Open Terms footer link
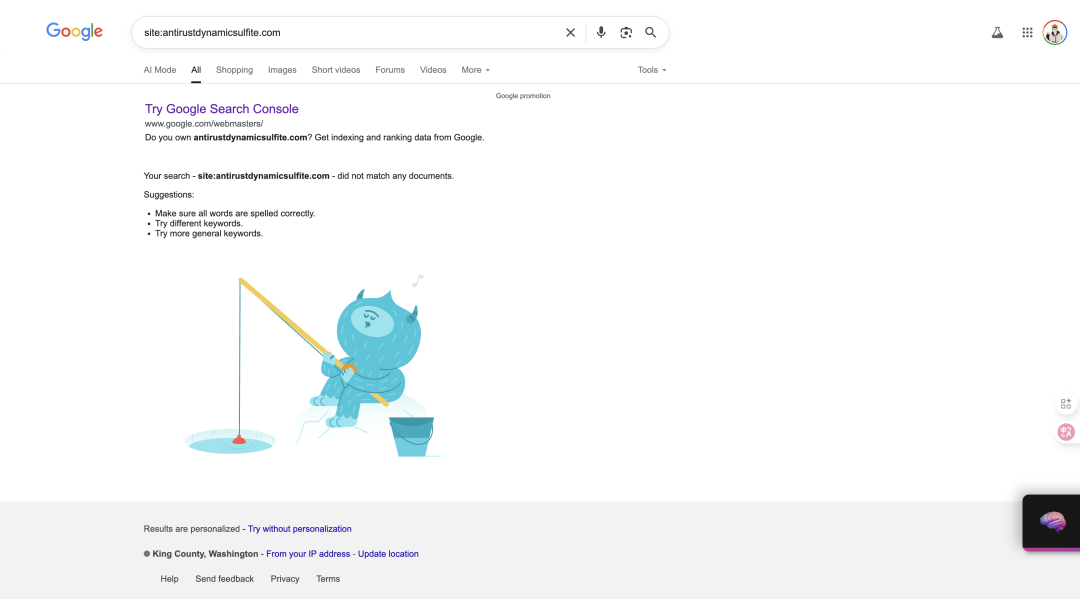Screen dimensions: 1080x599 [x=328, y=579]
